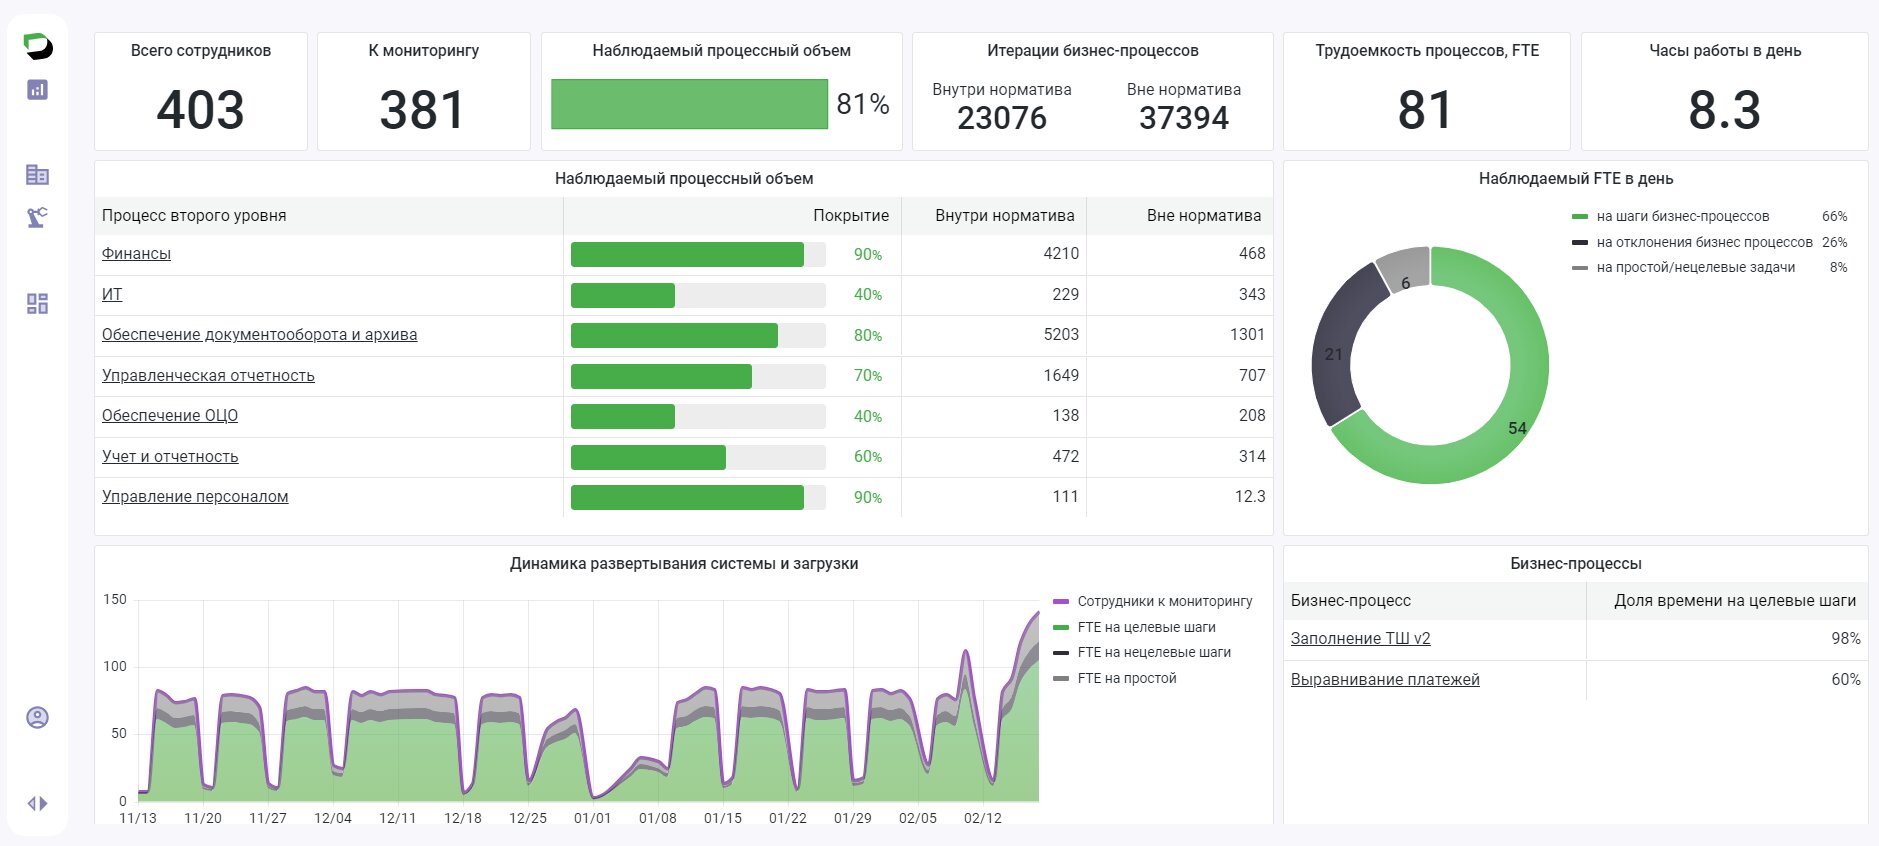The width and height of the screenshot is (1879, 846).
Task: Click the sidebar expand/collapse arrows icon
Action: click(37, 803)
